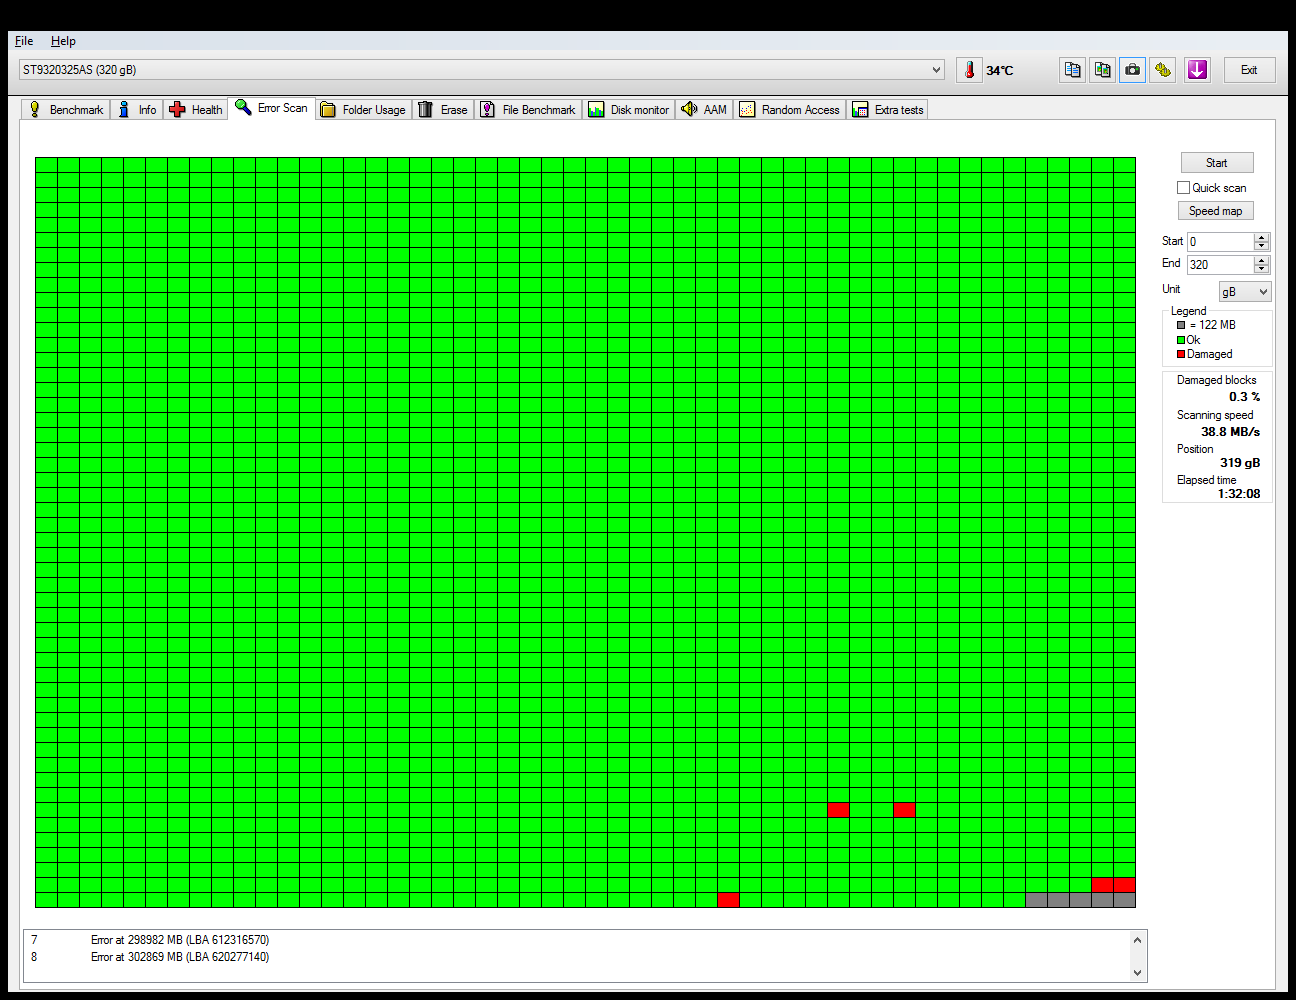1296x1000 pixels.
Task: Increase the End value with up arrow
Action: [x=1262, y=261]
